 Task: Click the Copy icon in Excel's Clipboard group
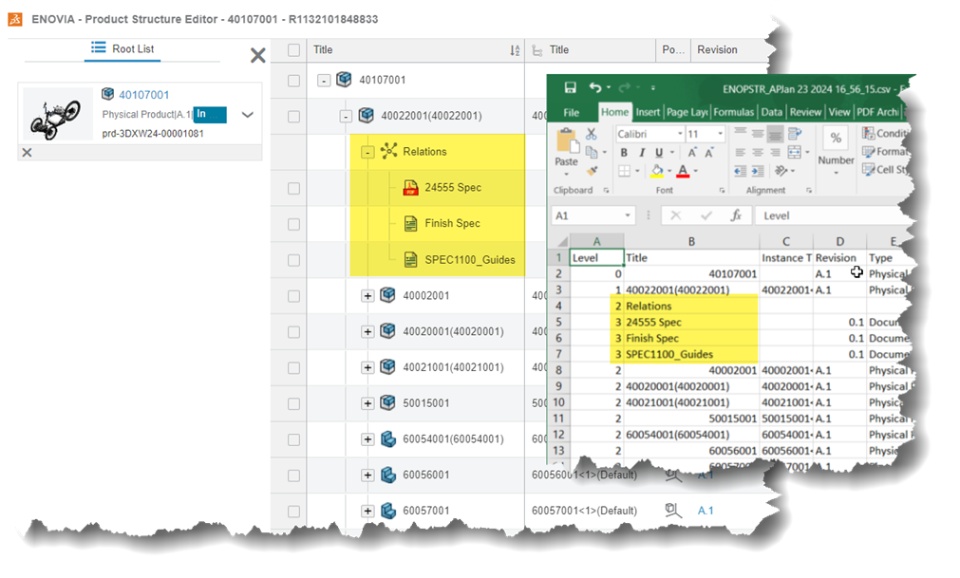[x=591, y=152]
